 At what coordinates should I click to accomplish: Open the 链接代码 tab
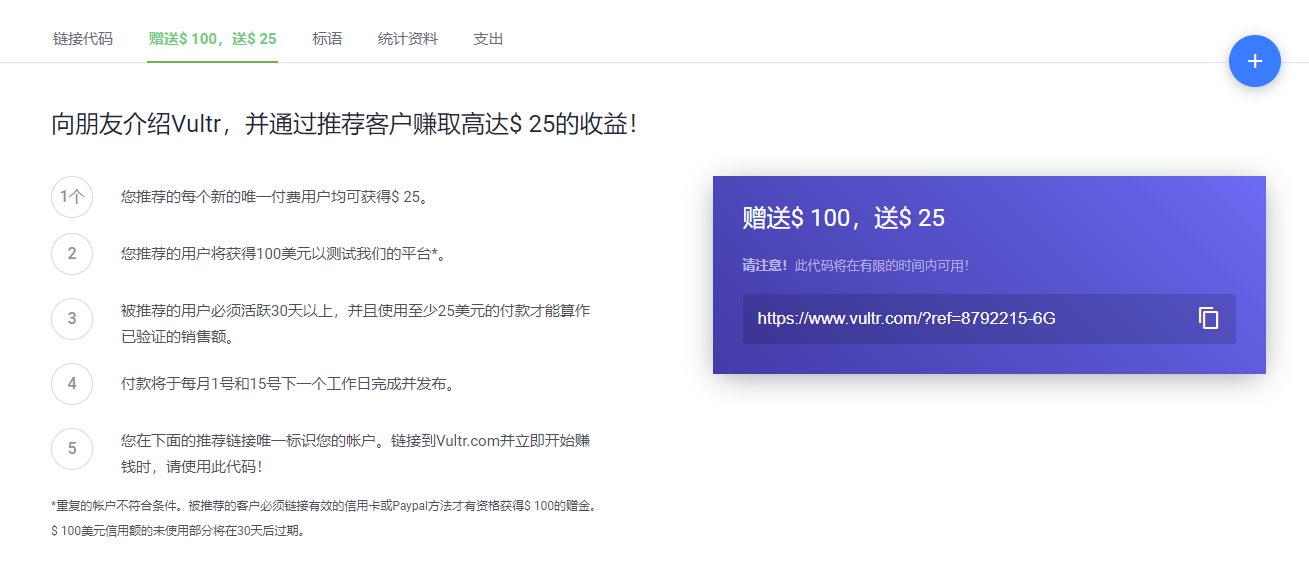tap(83, 39)
